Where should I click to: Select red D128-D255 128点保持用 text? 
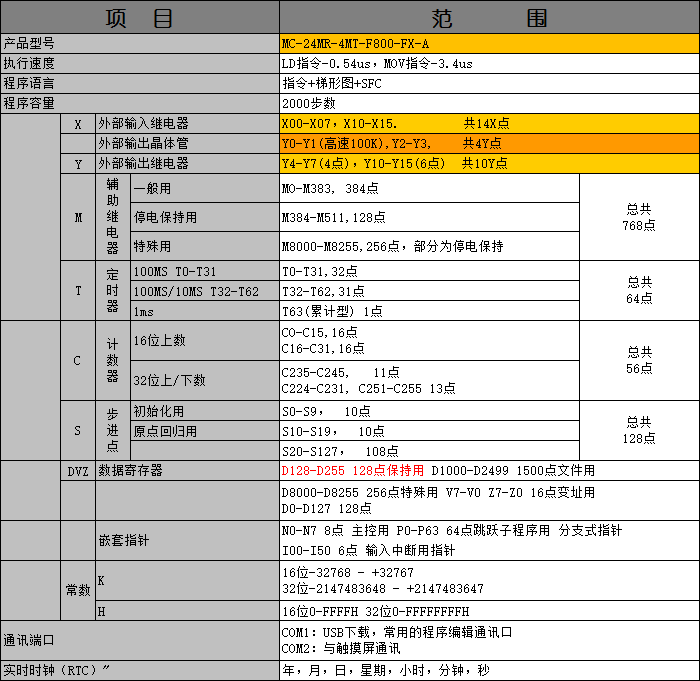(x=352, y=471)
